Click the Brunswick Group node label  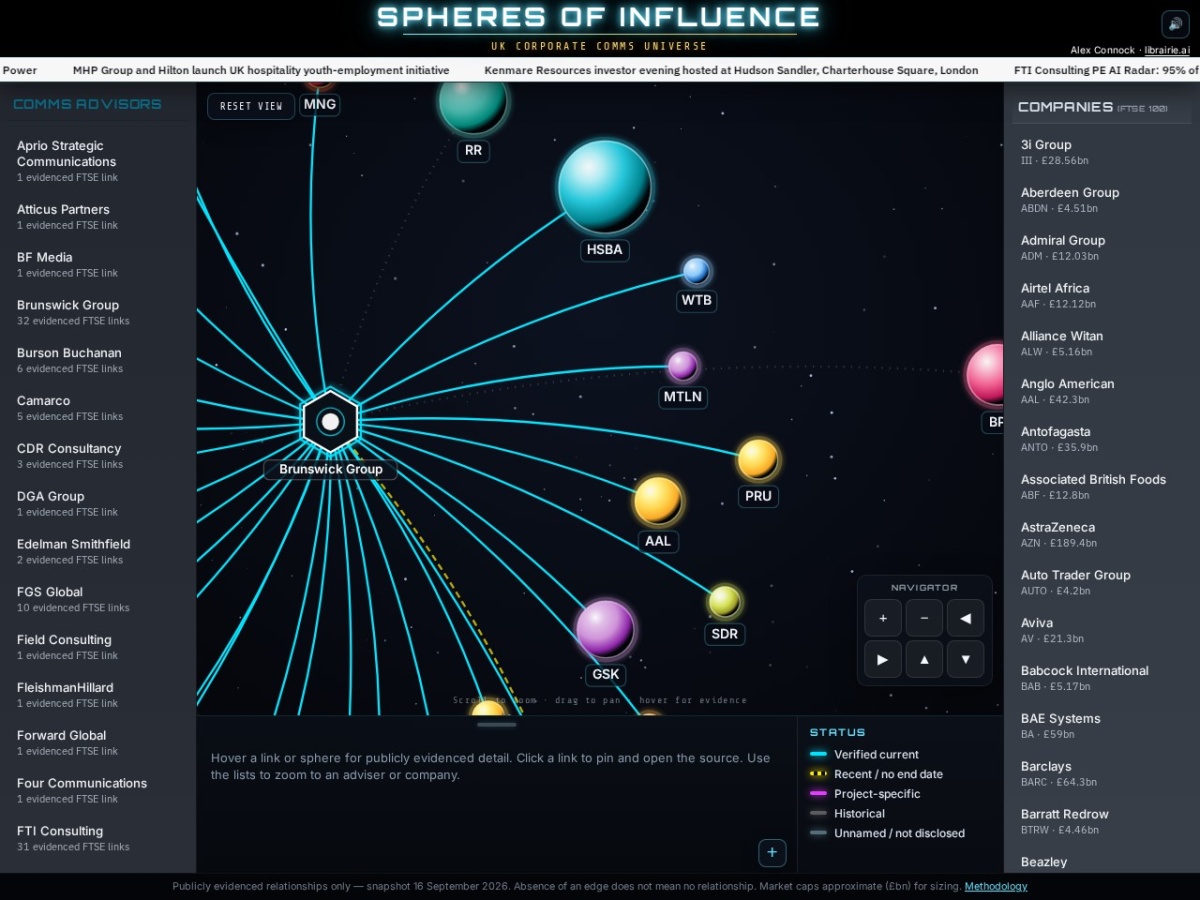(x=330, y=469)
